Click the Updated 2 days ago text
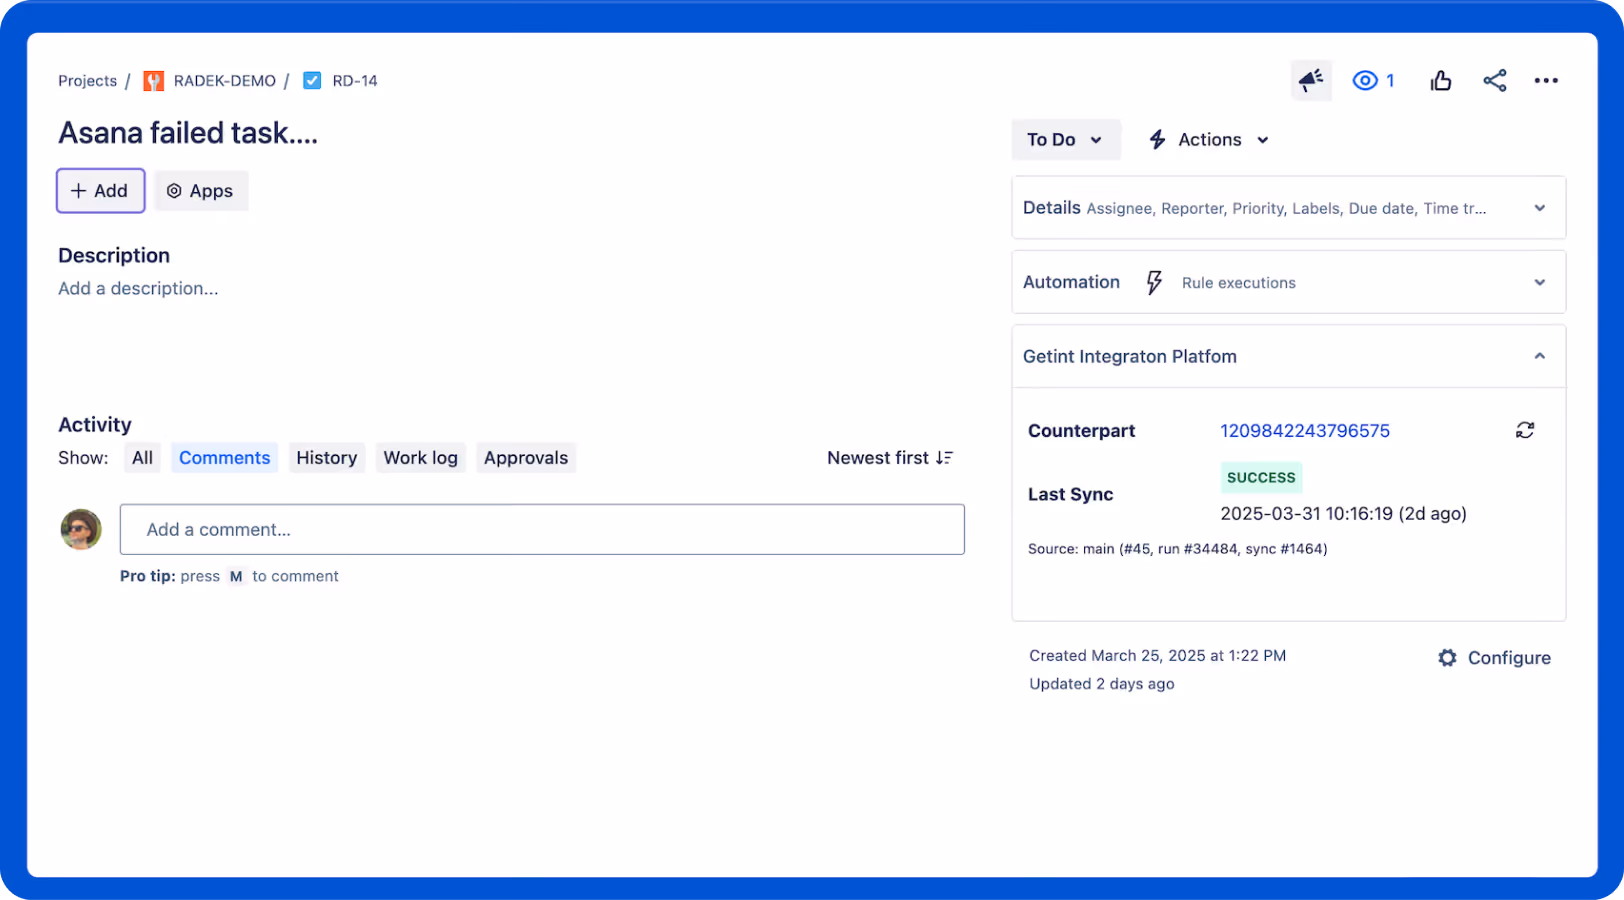The width and height of the screenshot is (1624, 900). [1101, 684]
